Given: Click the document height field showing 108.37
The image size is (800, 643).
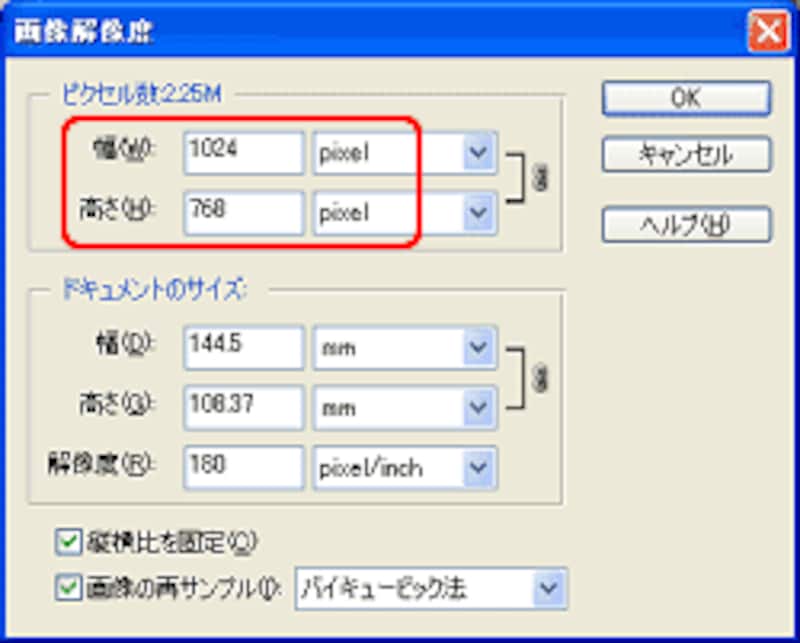Looking at the screenshot, I should click(244, 408).
